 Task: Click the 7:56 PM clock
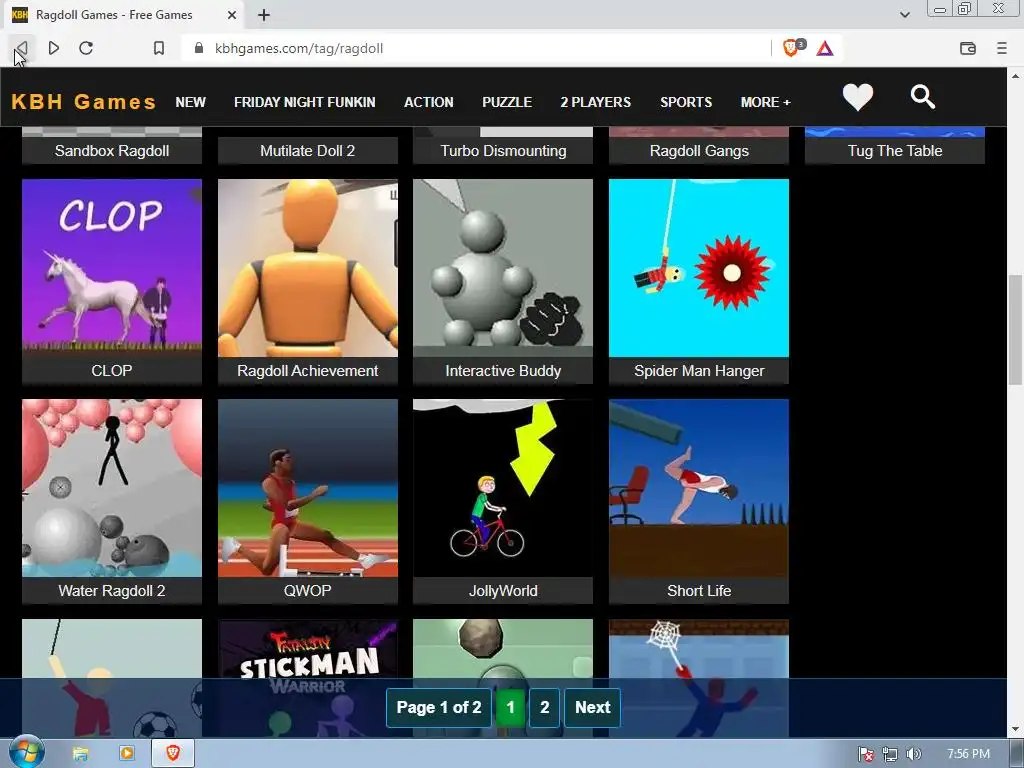pos(968,754)
